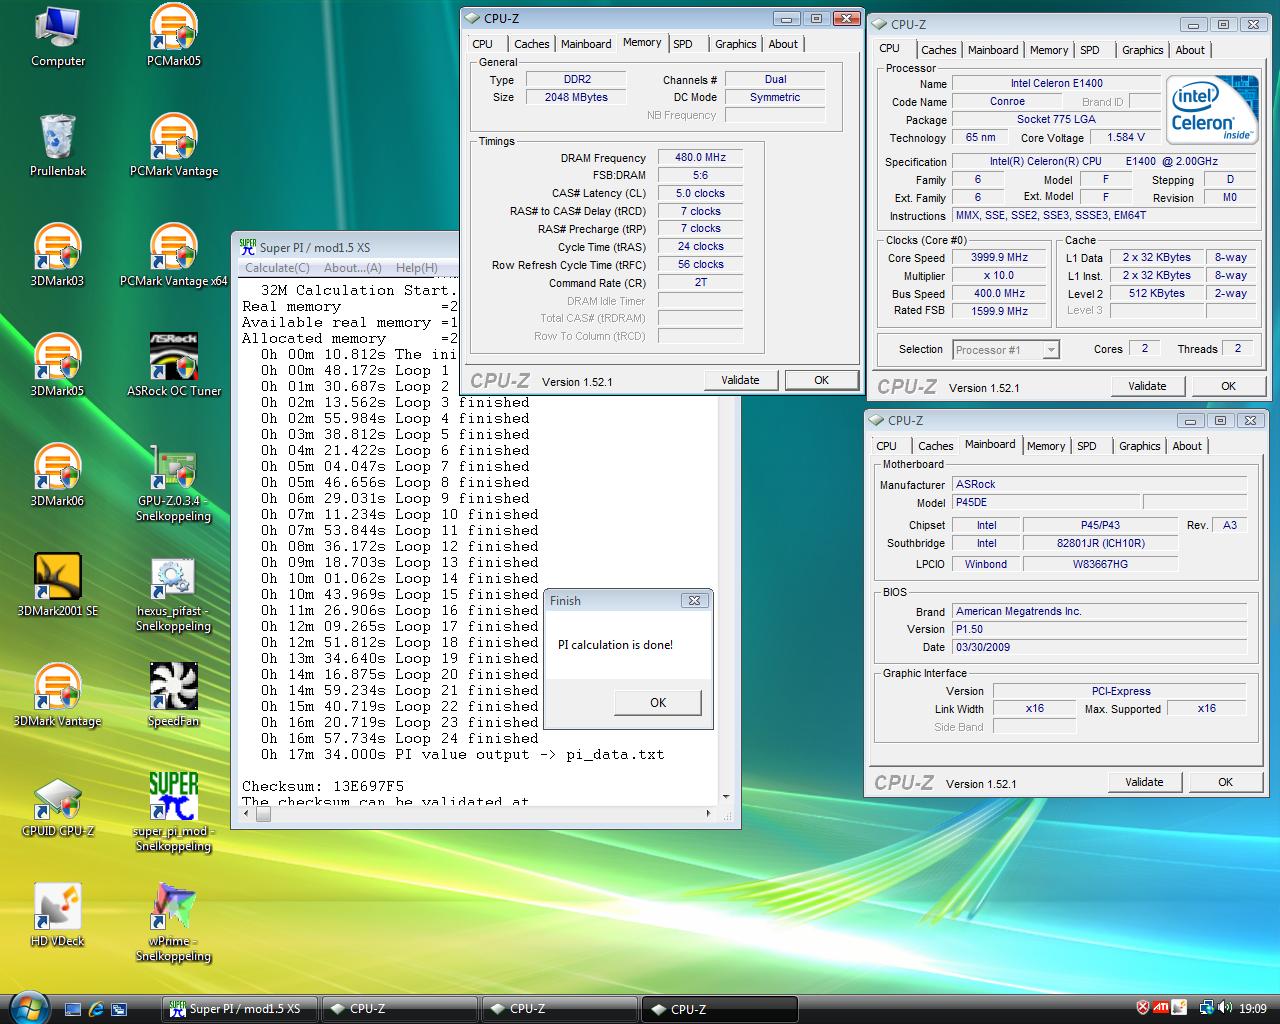Select Mainboard tab in CPU tab CPU-Z window
This screenshot has height=1024, width=1280.
(x=993, y=50)
